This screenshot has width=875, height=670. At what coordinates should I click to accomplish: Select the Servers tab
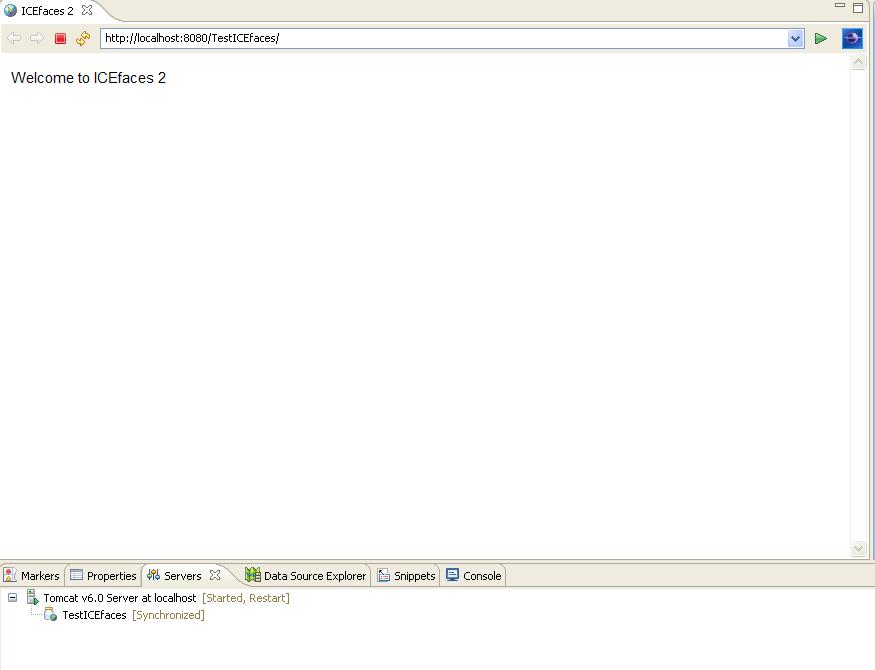pyautogui.click(x=182, y=576)
